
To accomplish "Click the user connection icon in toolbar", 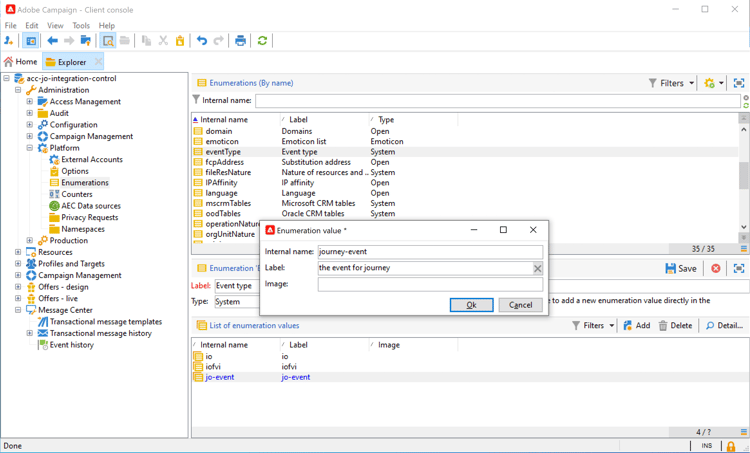I will point(9,41).
